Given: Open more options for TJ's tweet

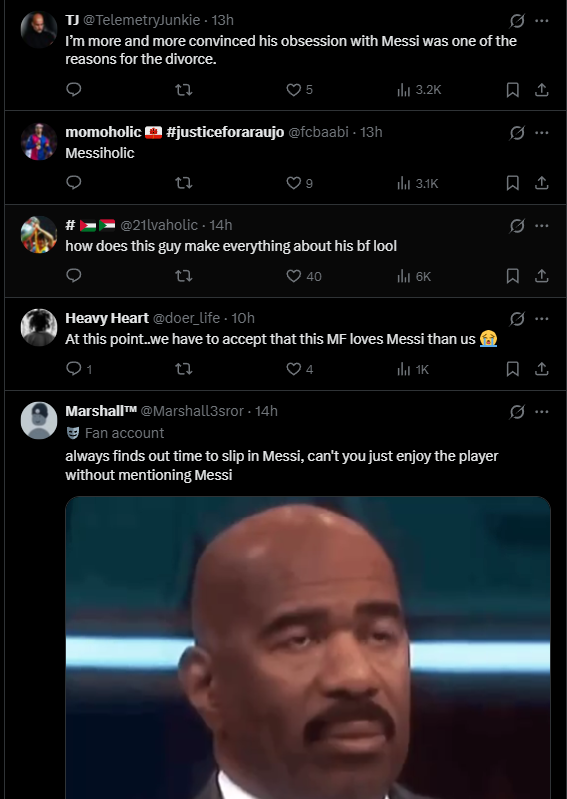Looking at the screenshot, I should (542, 21).
